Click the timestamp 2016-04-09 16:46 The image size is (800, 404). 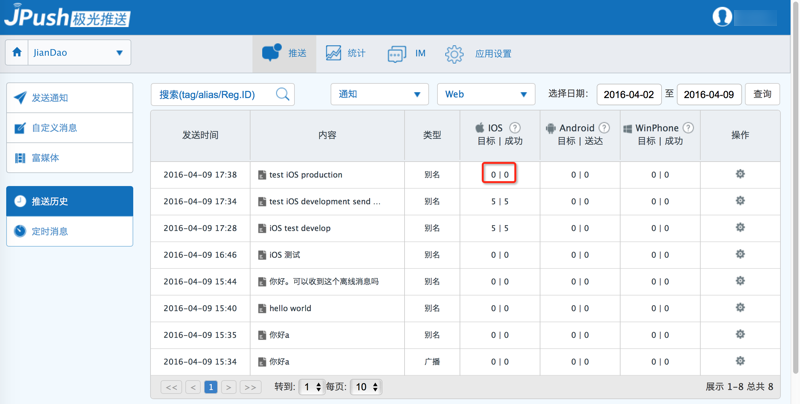(x=200, y=255)
